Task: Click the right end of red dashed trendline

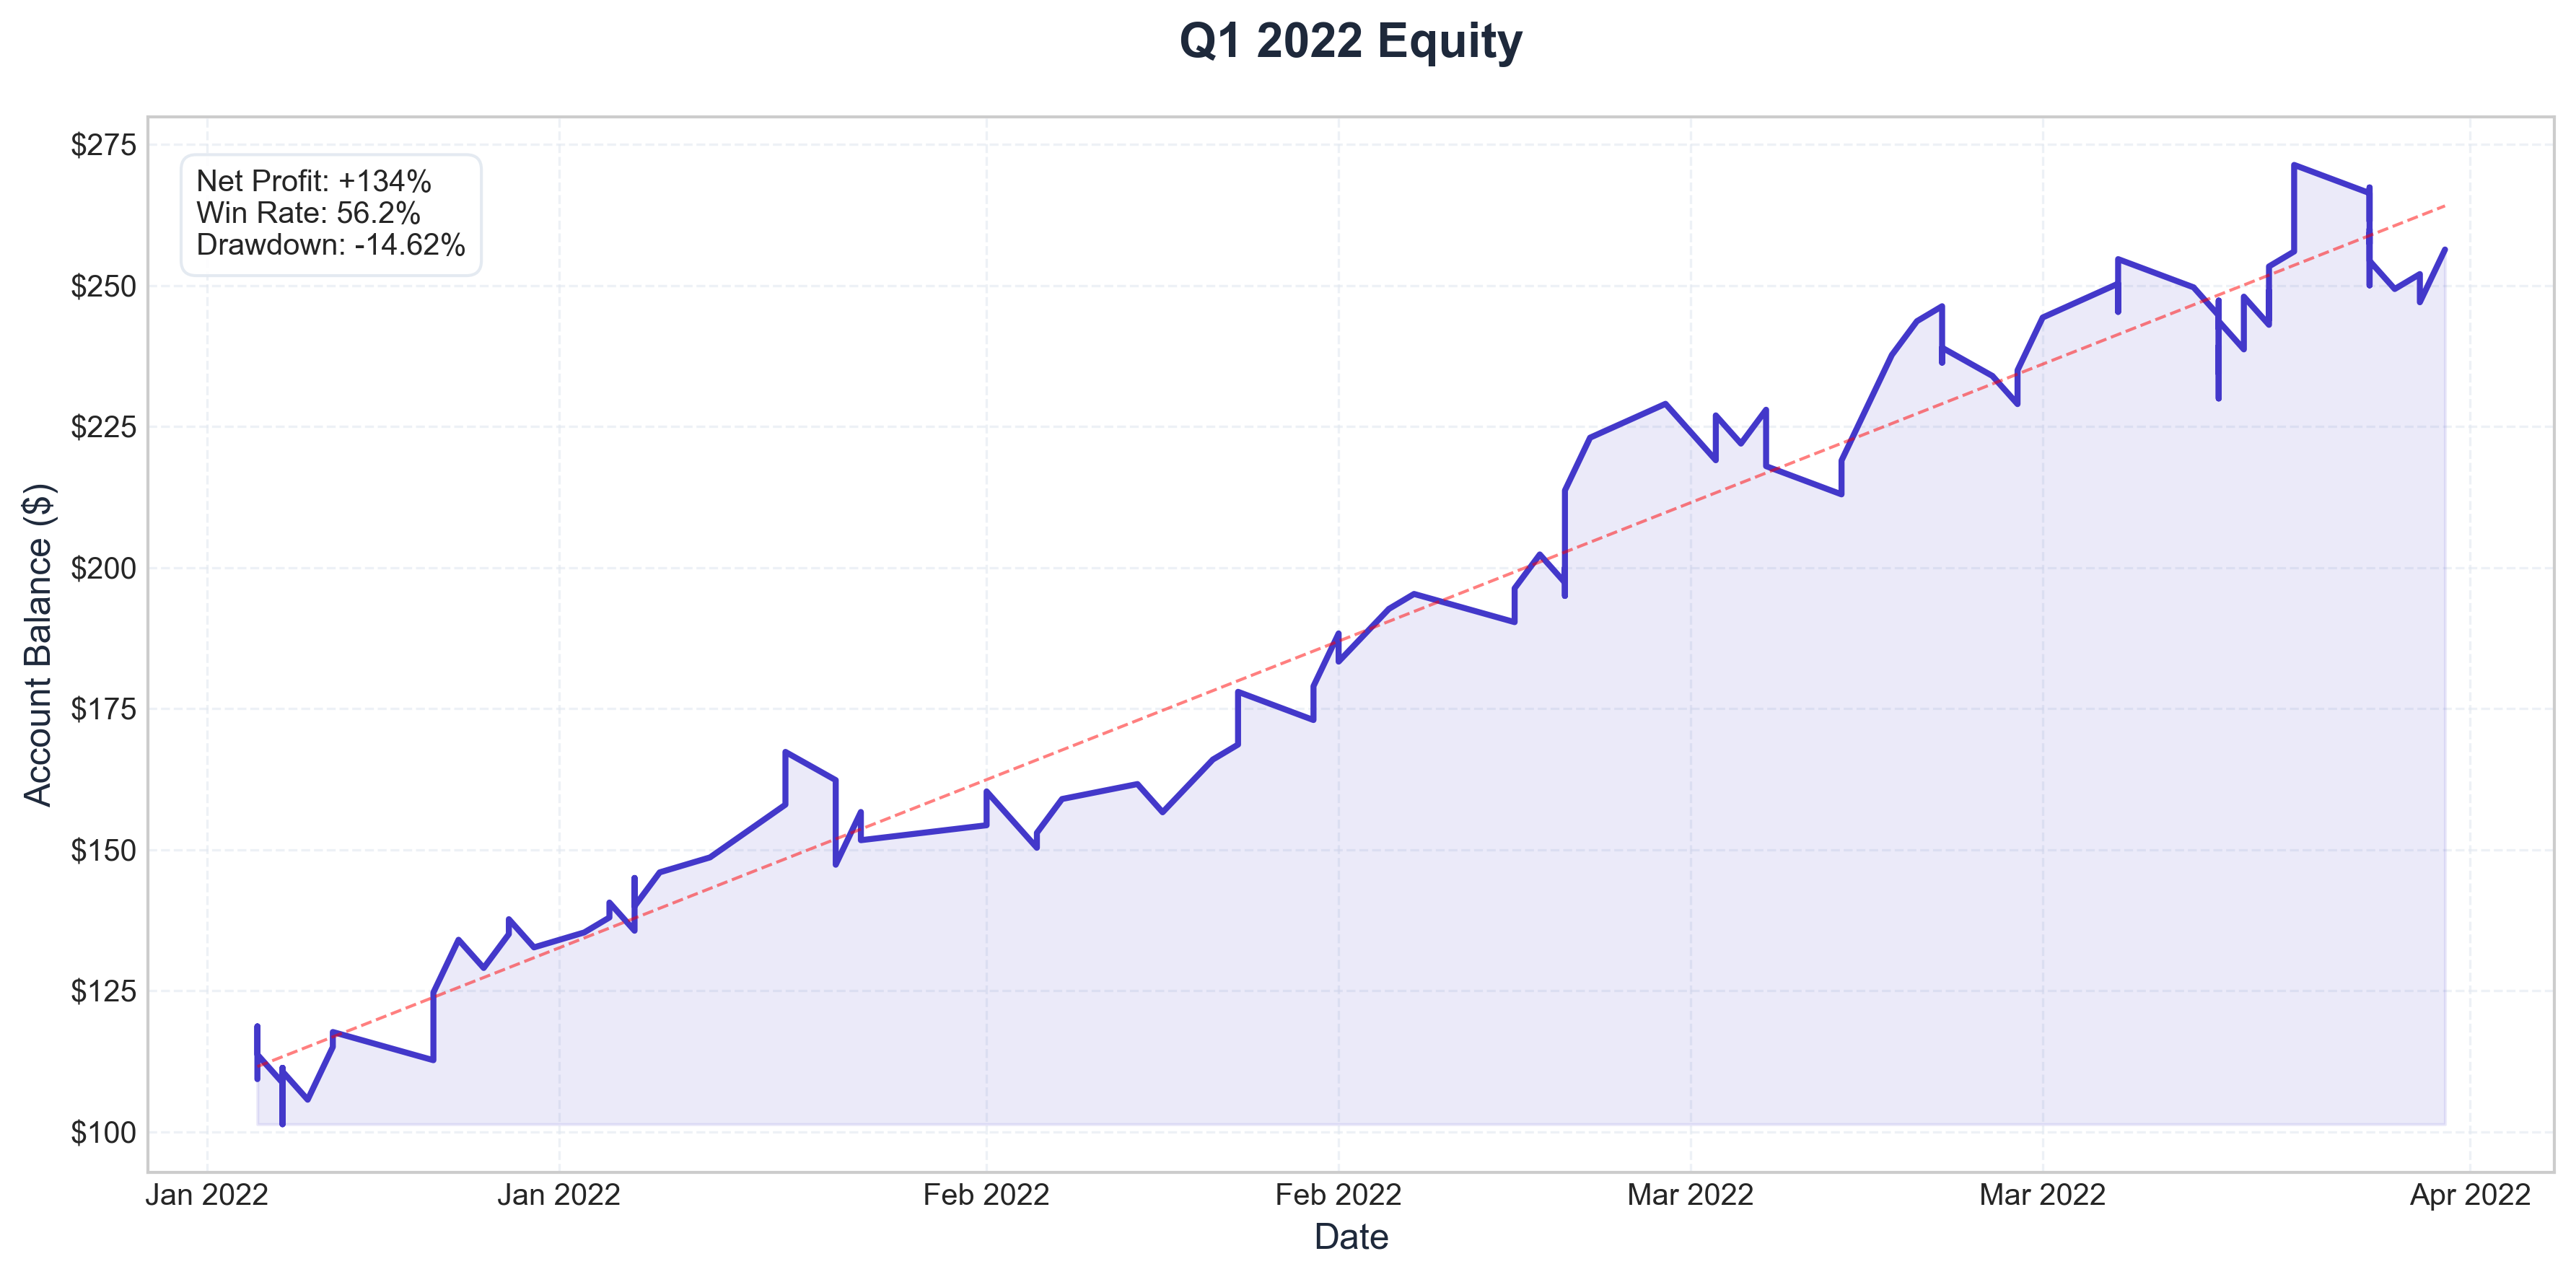Action: click(x=2444, y=206)
